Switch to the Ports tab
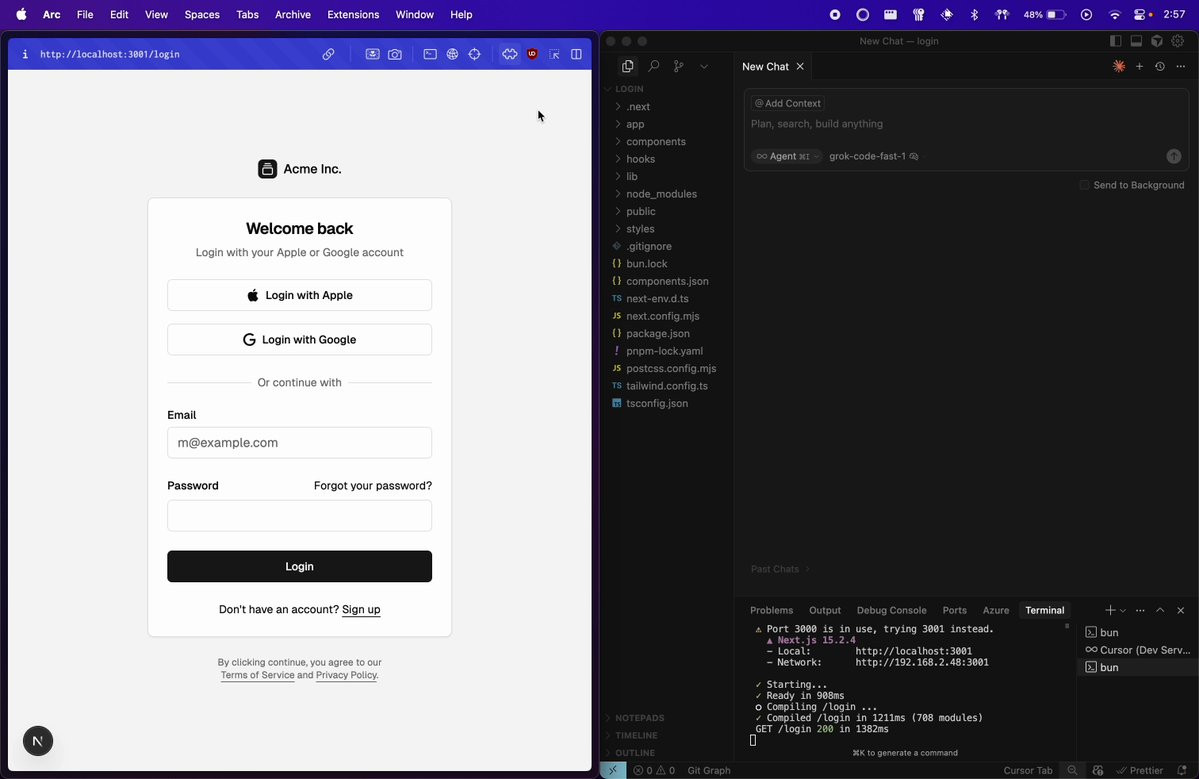 pos(954,610)
